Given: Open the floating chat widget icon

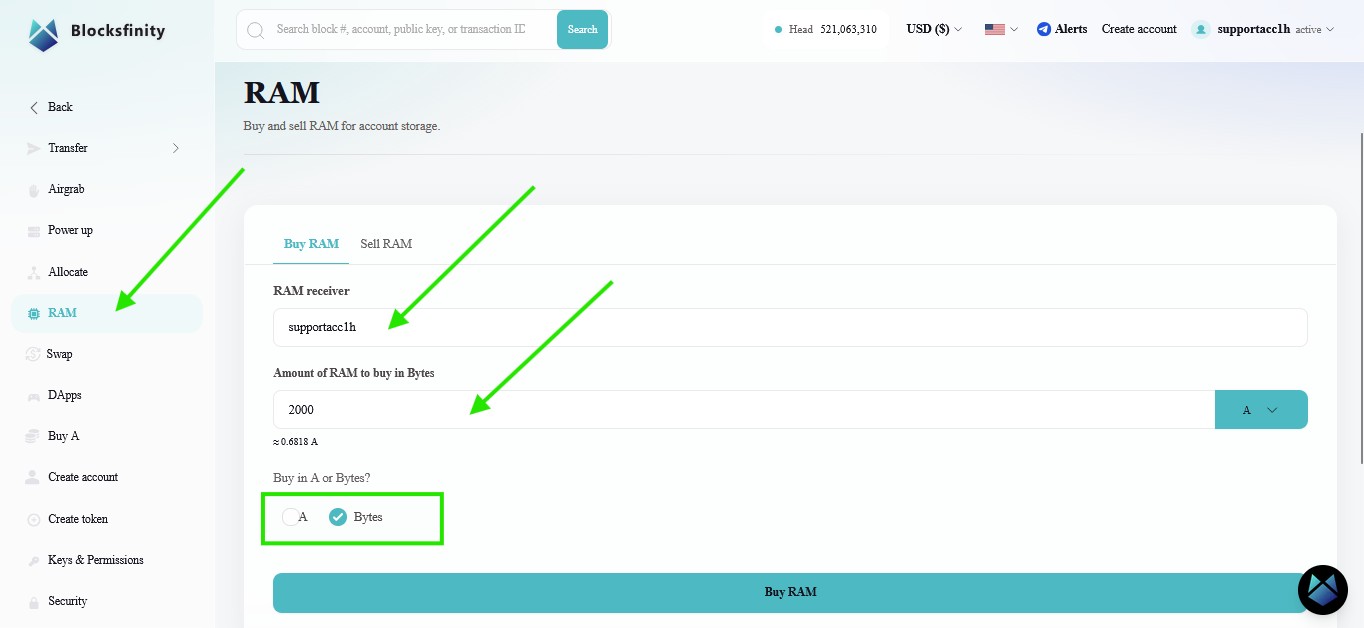Looking at the screenshot, I should click(1322, 589).
